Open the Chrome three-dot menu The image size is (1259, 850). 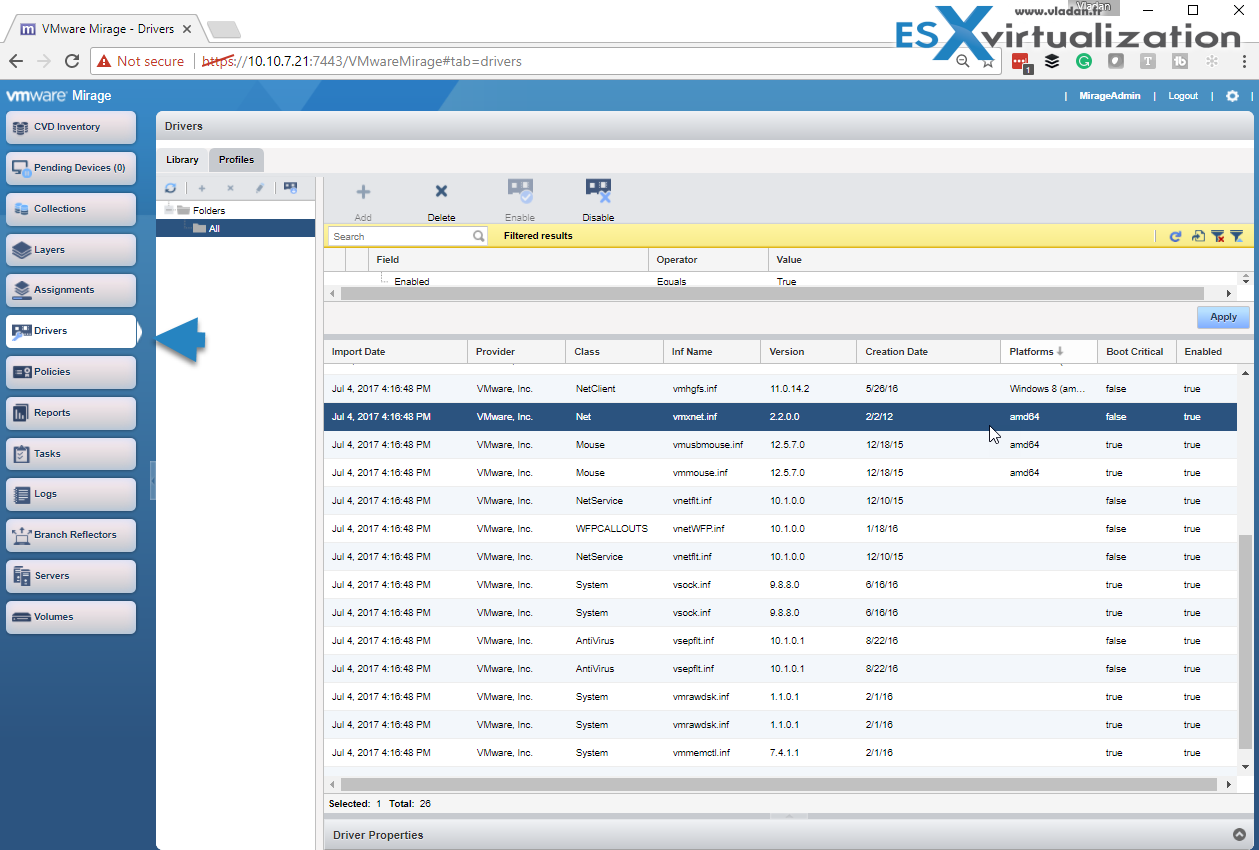pyautogui.click(x=1243, y=61)
